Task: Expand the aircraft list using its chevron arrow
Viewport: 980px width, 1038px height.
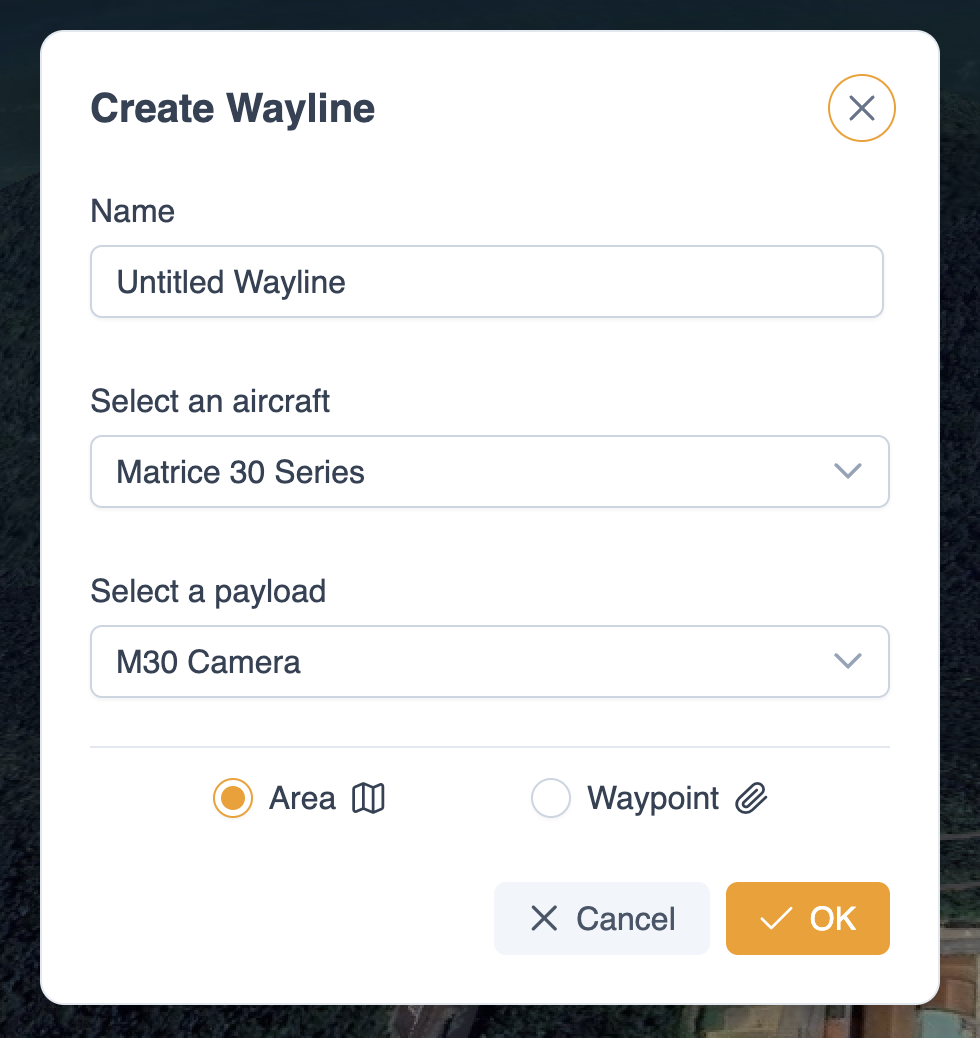Action: coord(847,471)
